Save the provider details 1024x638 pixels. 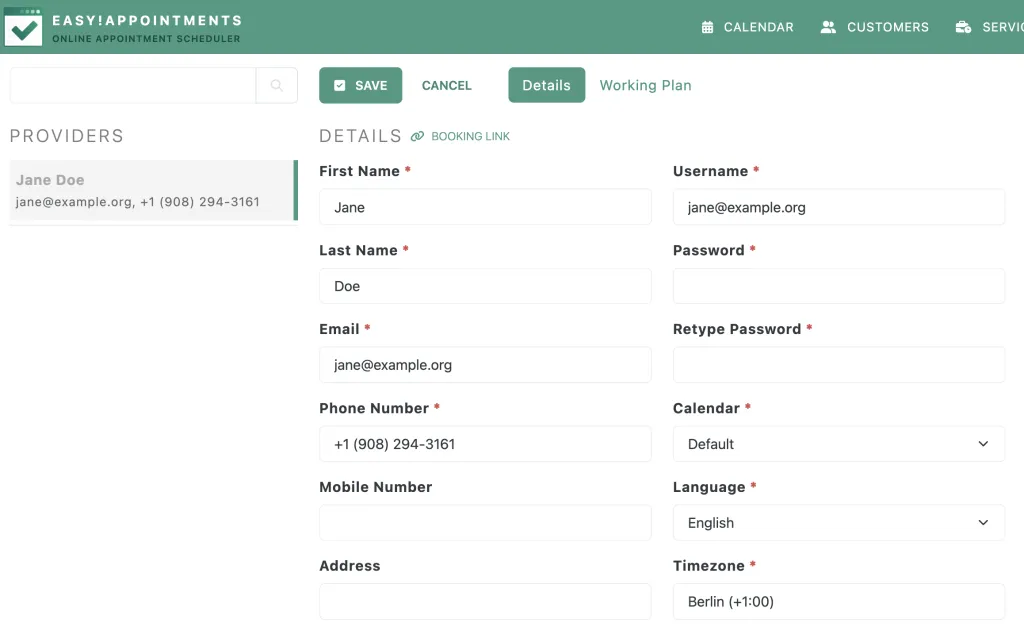[x=360, y=86]
